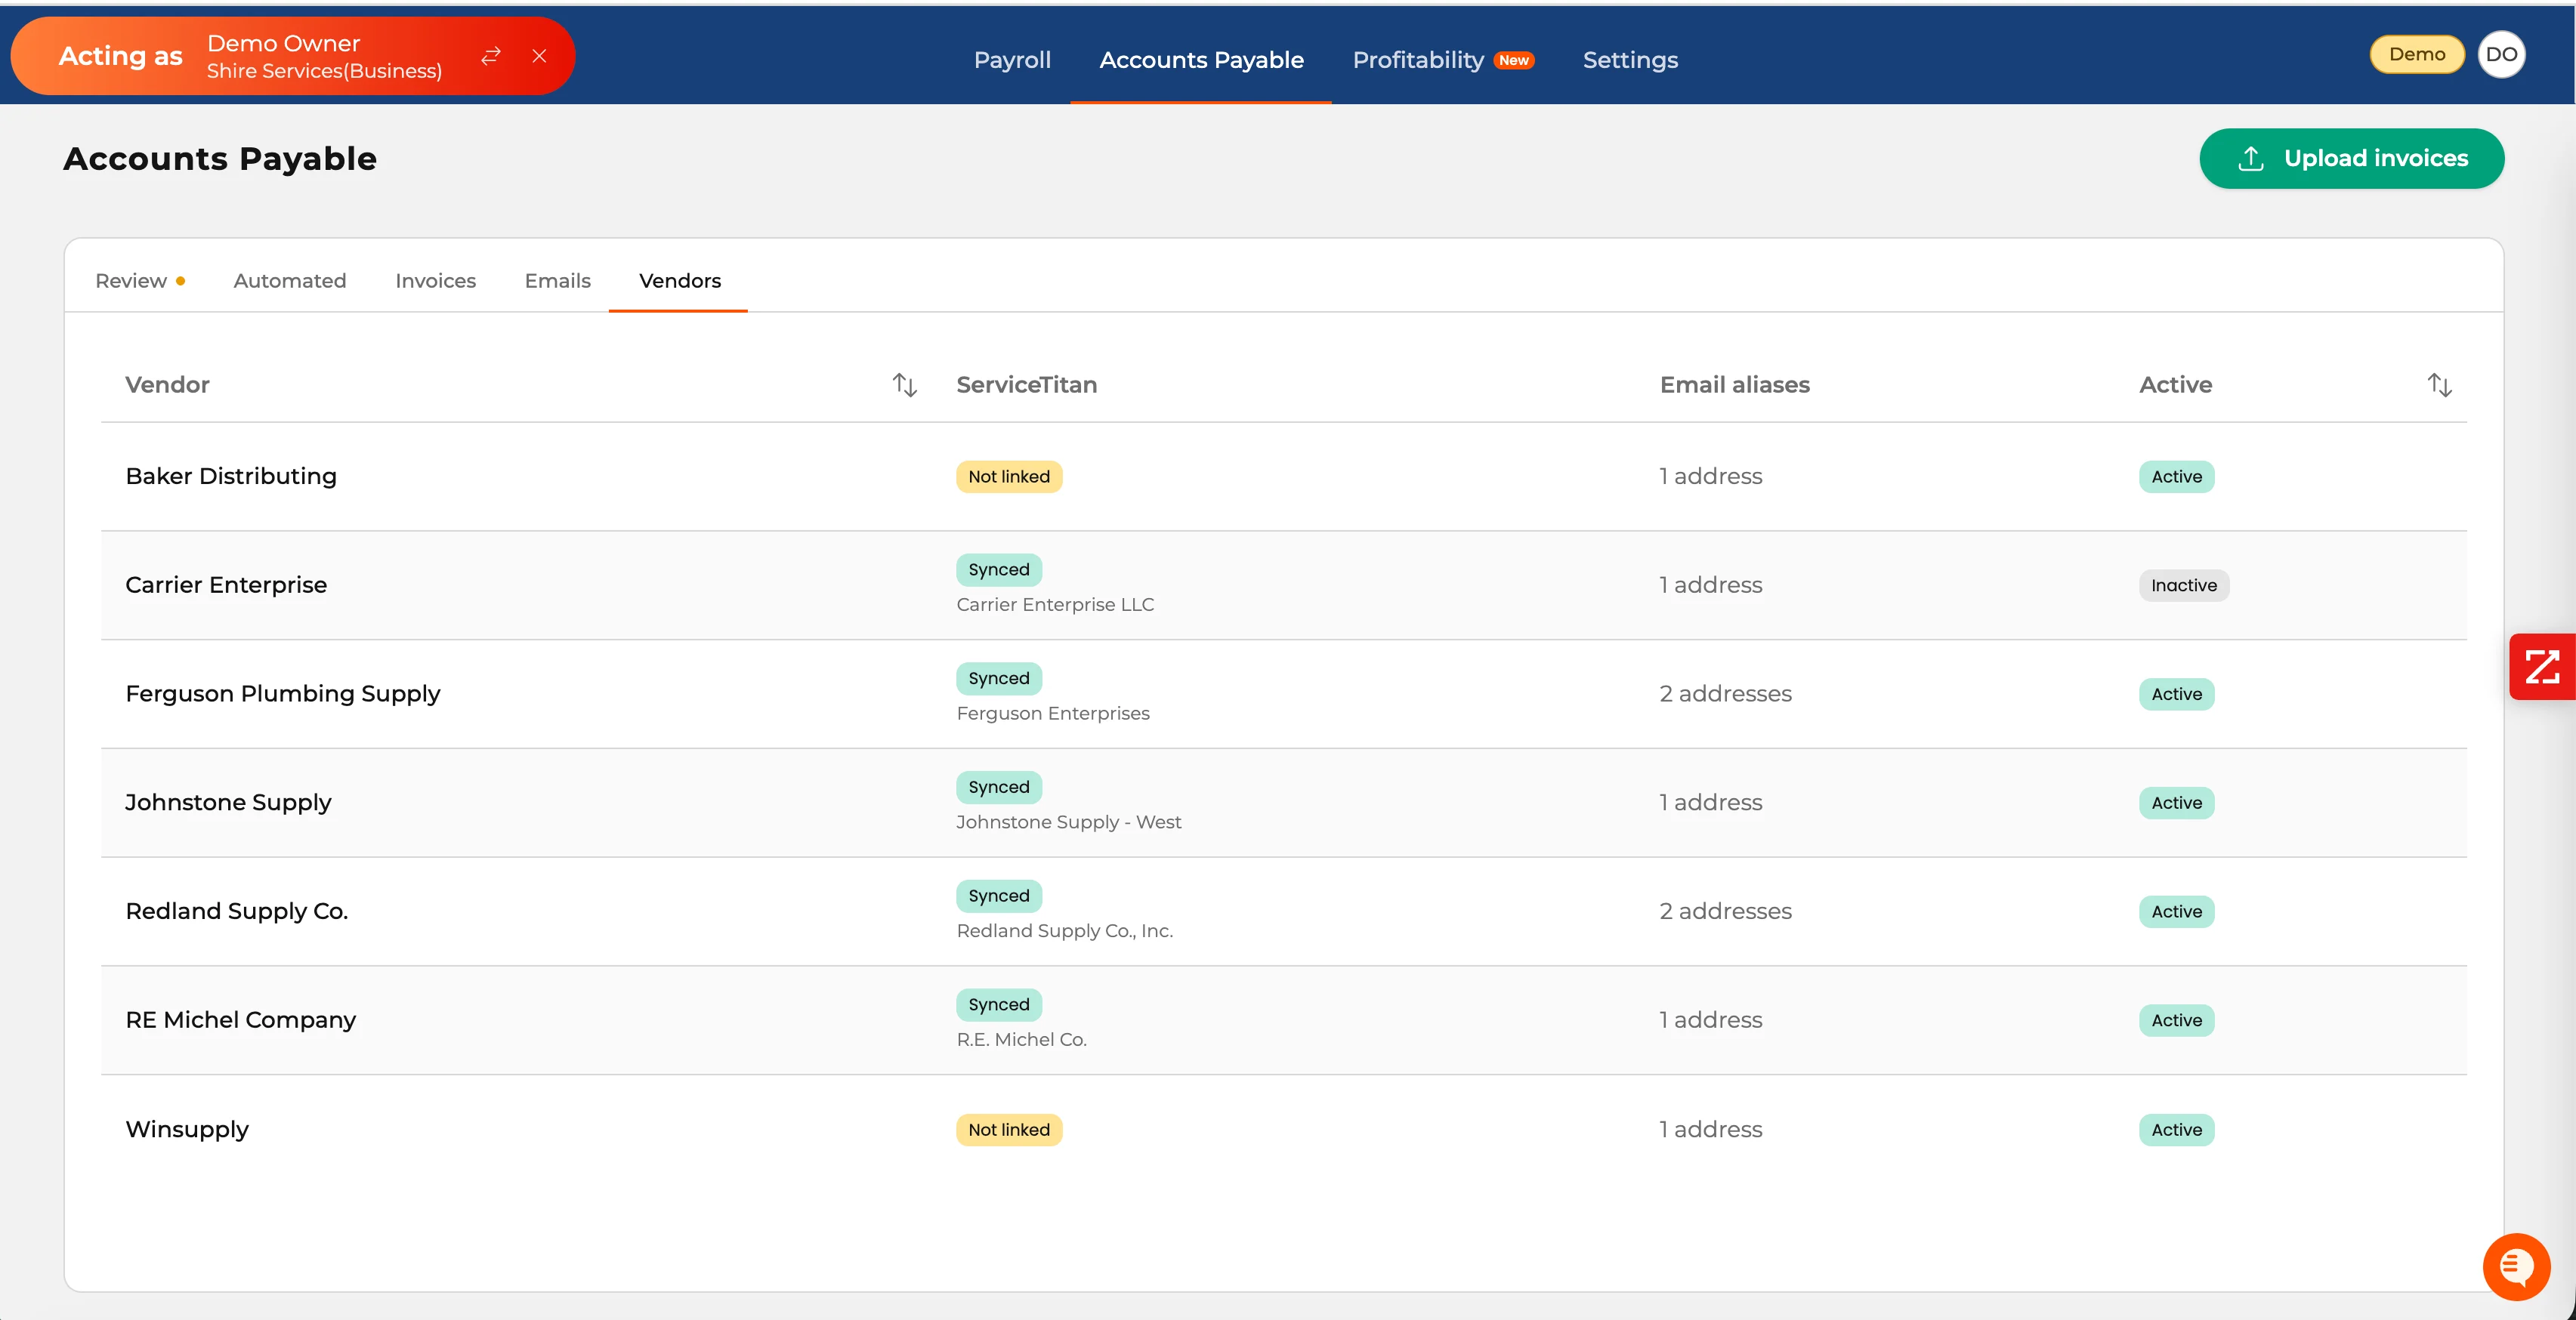Viewport: 2576px width, 1320px height.
Task: Open Baker Distributing vendor row
Action: coord(1283,477)
